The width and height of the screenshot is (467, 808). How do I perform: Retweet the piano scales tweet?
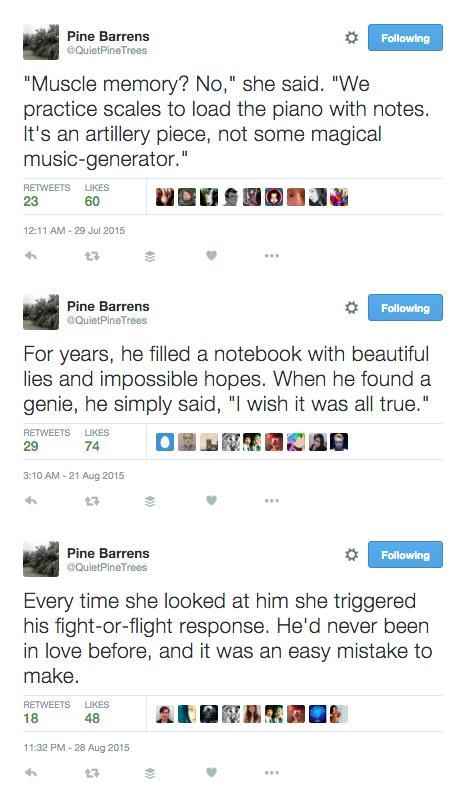[x=92, y=256]
